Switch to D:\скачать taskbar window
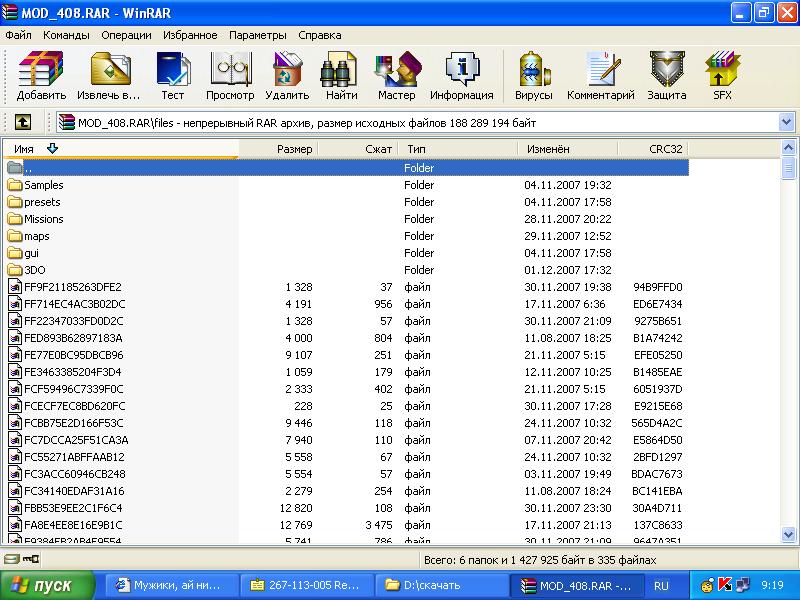Screen dimensions: 800x600 (442, 585)
